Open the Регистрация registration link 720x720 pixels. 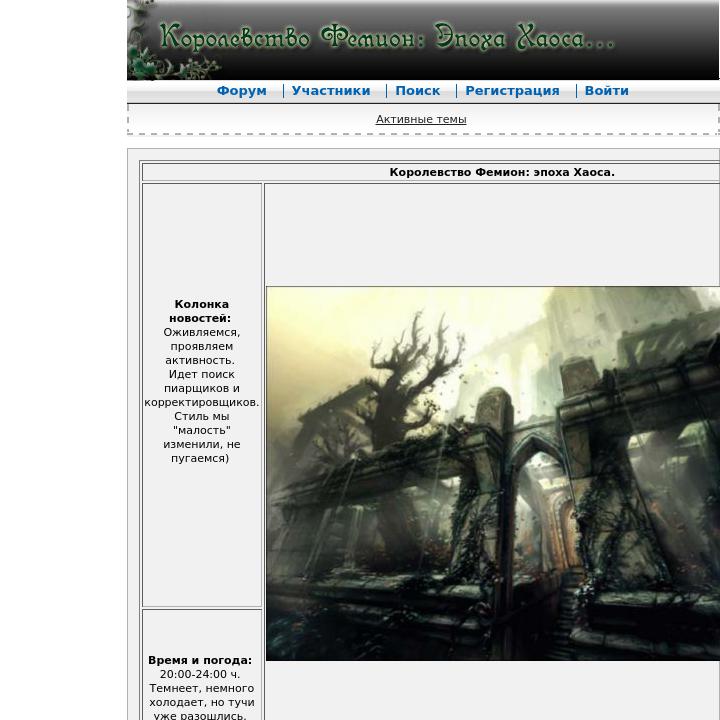coord(512,91)
